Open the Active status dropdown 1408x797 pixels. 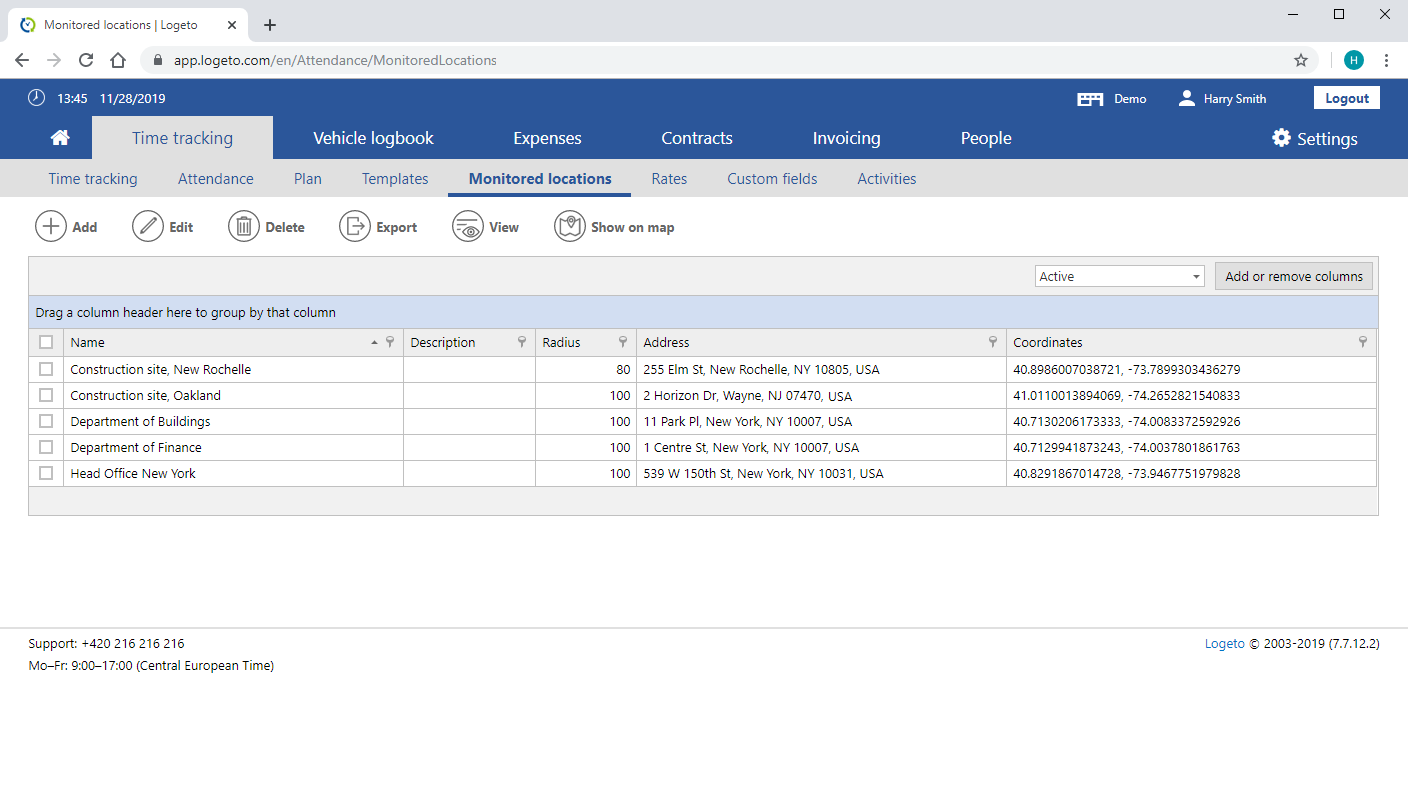(1120, 277)
